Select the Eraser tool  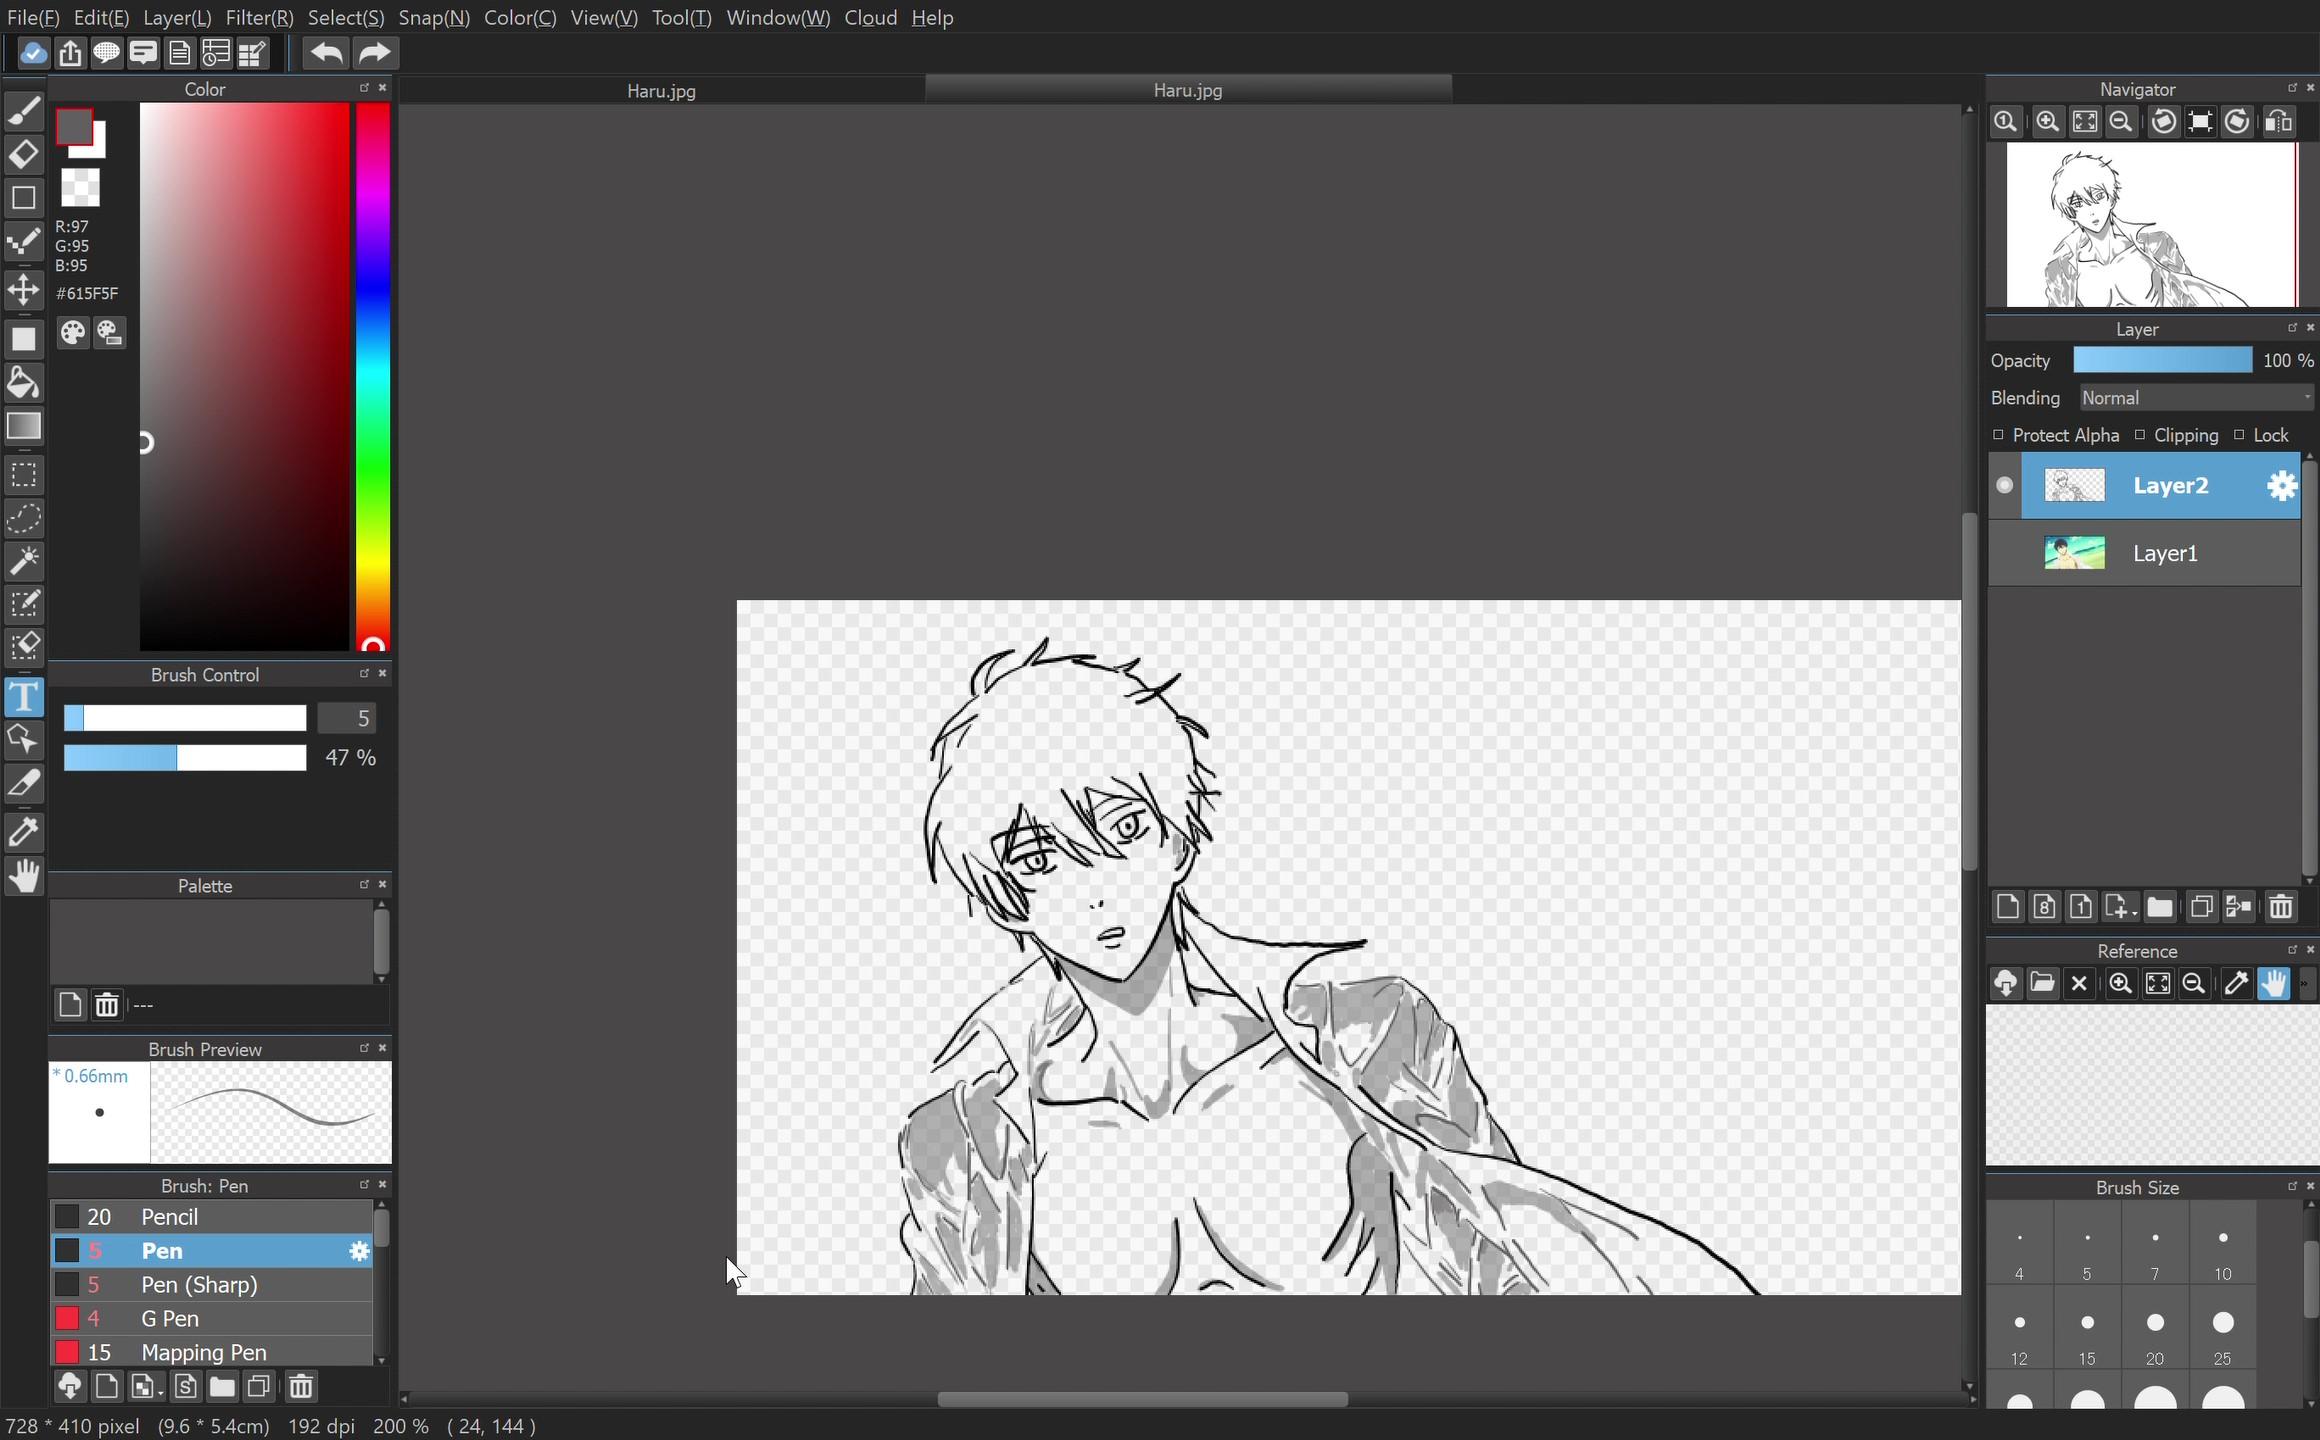25,154
